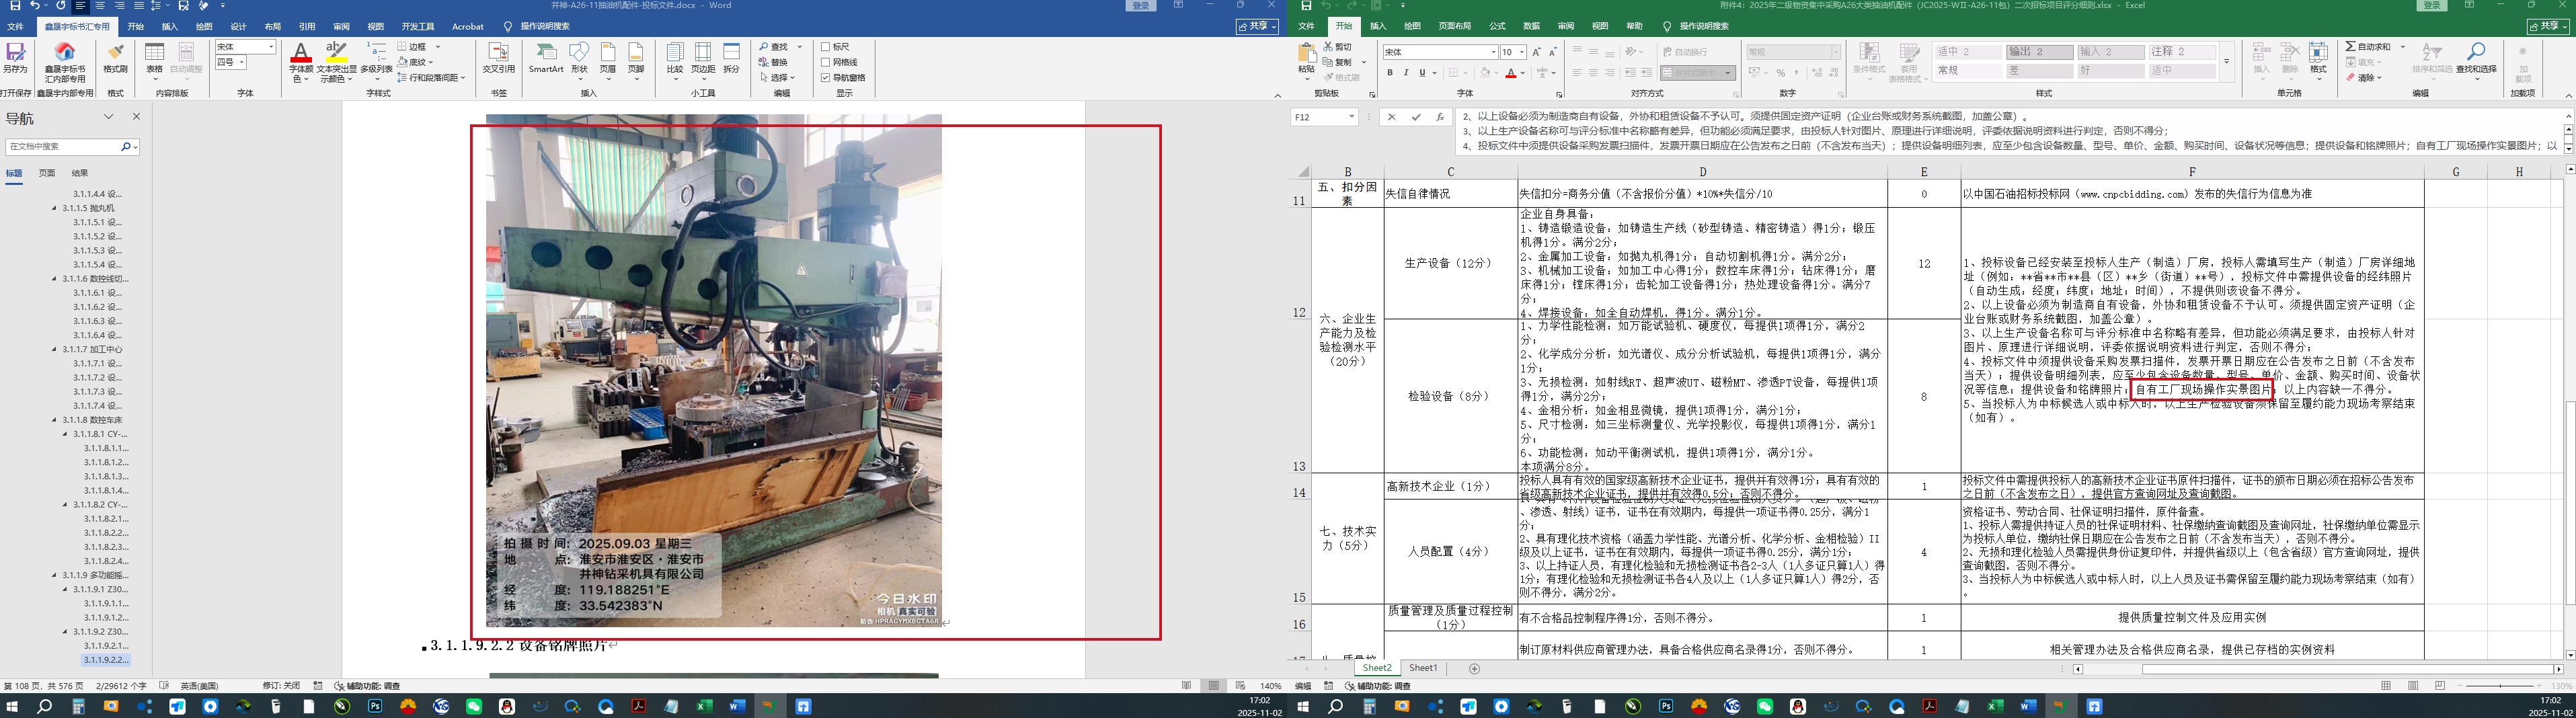The height and width of the screenshot is (718, 2576).
Task: Click the Word quick-access Save icon
Action: 14,6
